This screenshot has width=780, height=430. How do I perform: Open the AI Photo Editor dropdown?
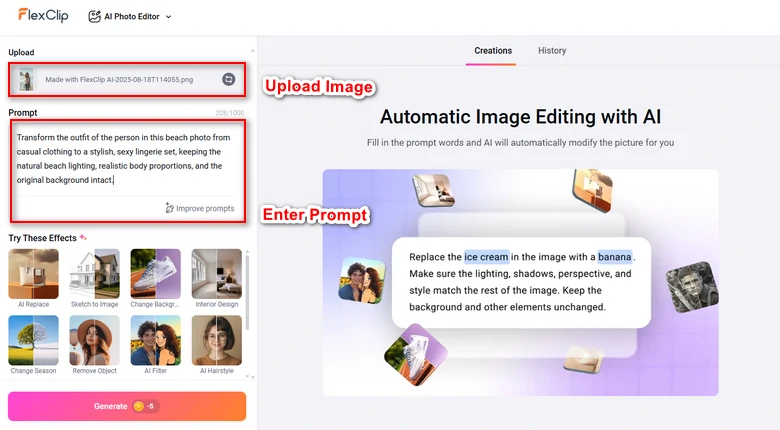[x=130, y=16]
